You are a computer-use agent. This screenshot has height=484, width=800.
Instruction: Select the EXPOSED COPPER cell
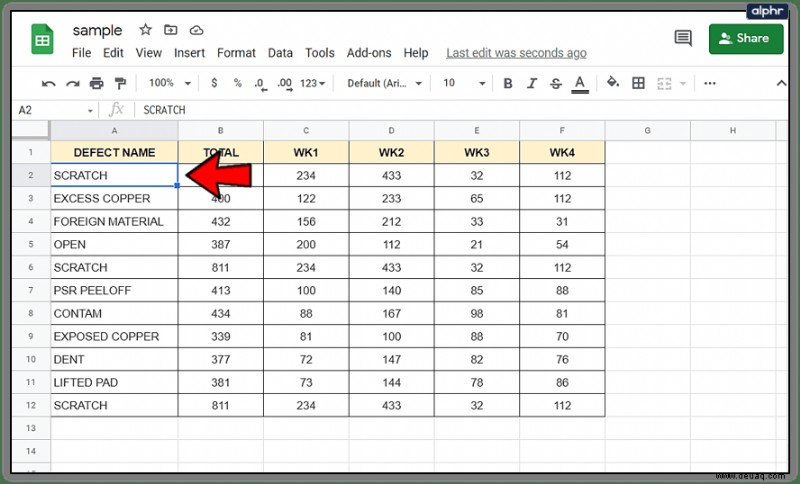pyautogui.click(x=114, y=337)
